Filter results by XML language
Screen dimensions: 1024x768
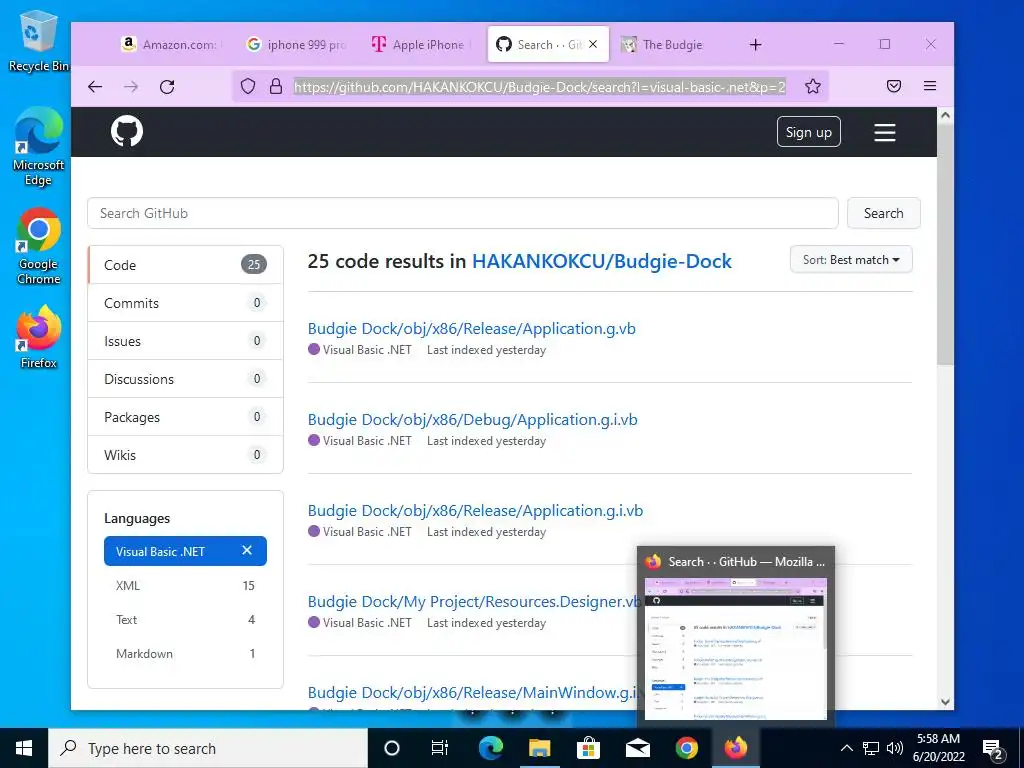click(x=185, y=585)
